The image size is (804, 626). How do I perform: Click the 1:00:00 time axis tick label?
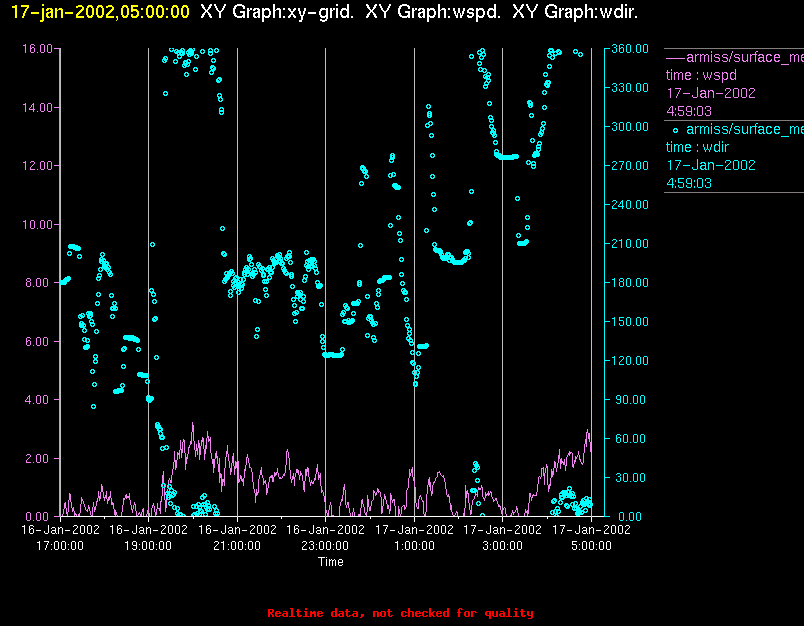pos(414,546)
